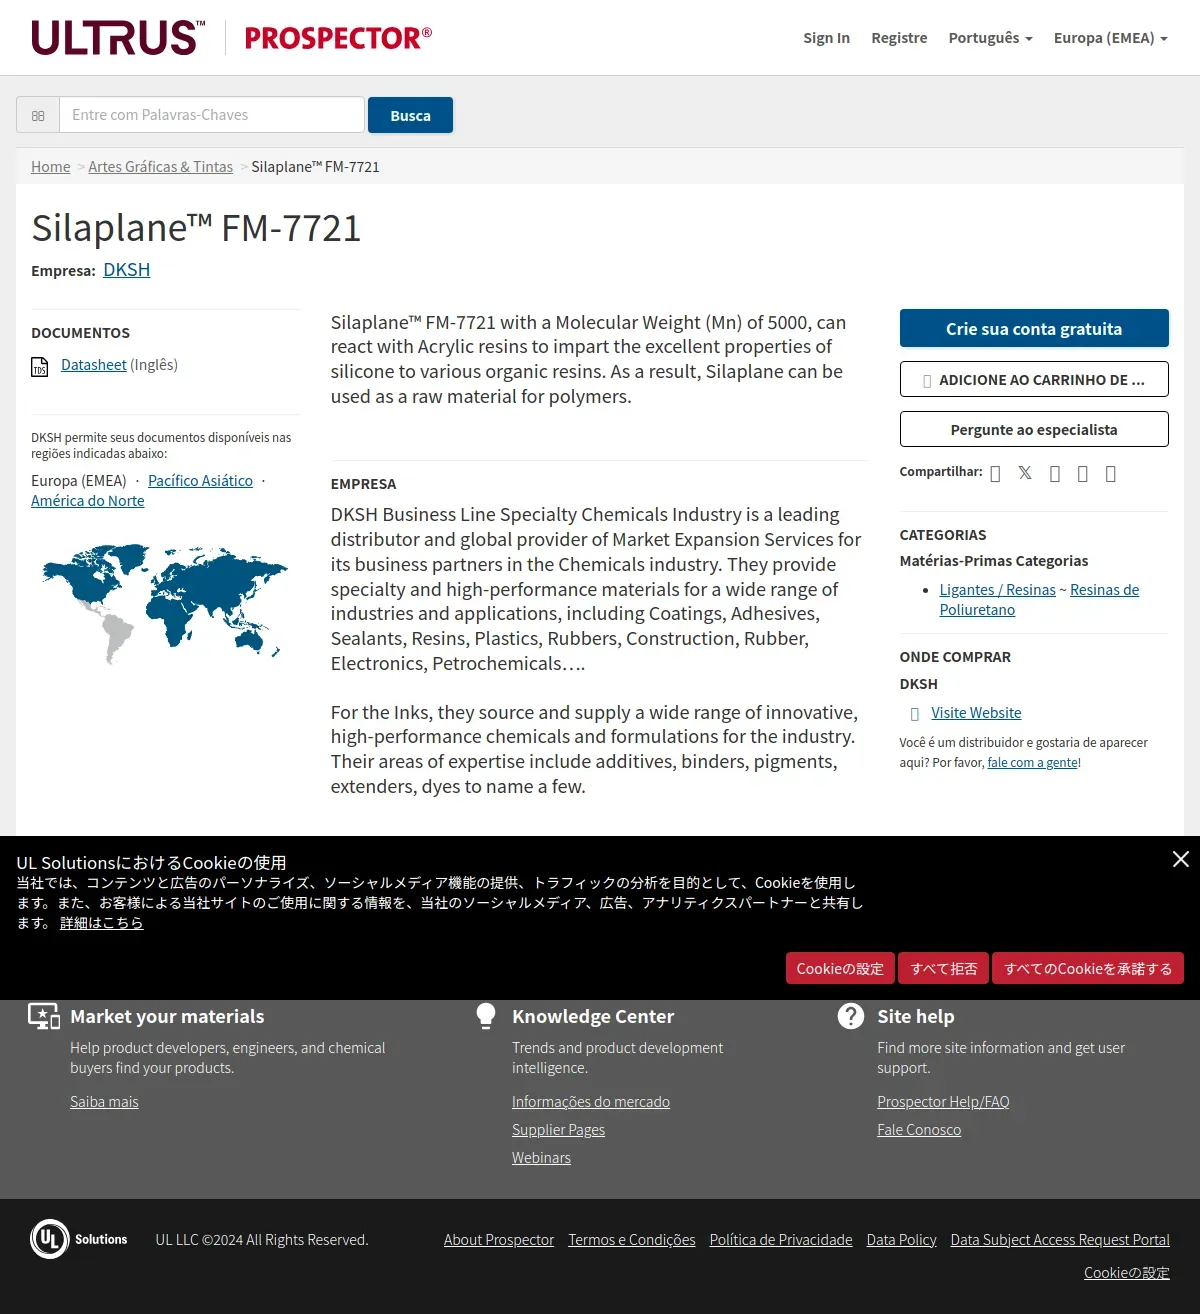Viewport: 1200px width, 1314px height.
Task: Open Ligantes / Resinas category link
Action: coord(997,590)
